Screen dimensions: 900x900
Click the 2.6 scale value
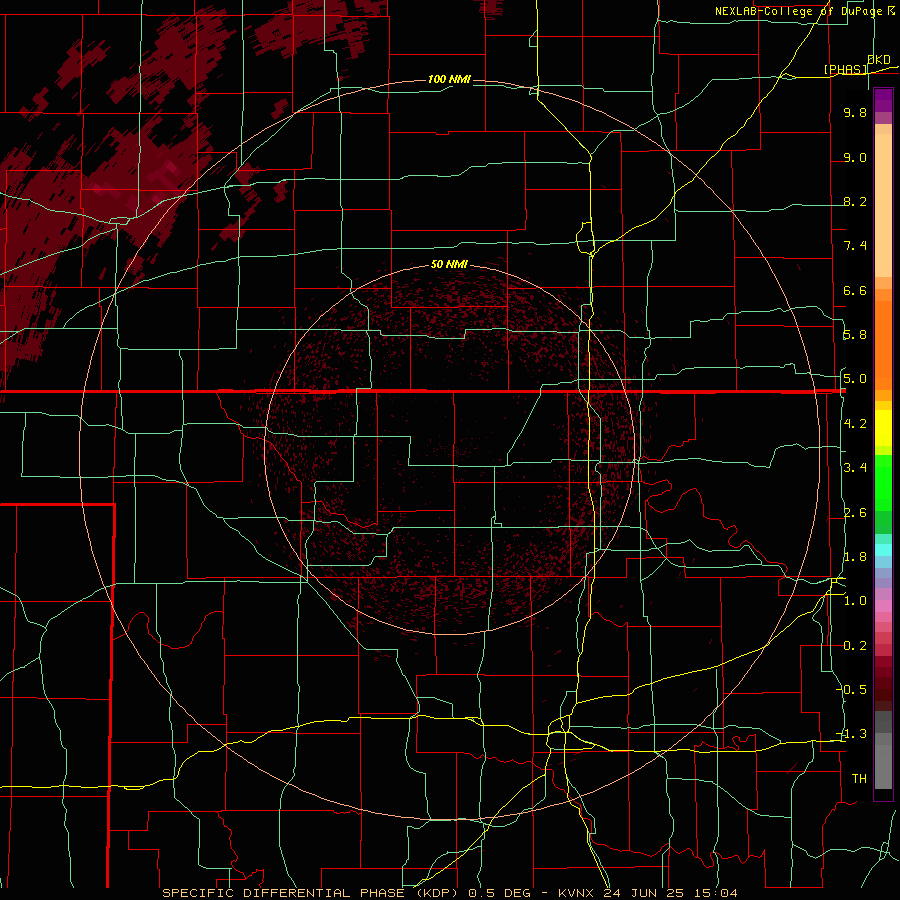coord(855,513)
